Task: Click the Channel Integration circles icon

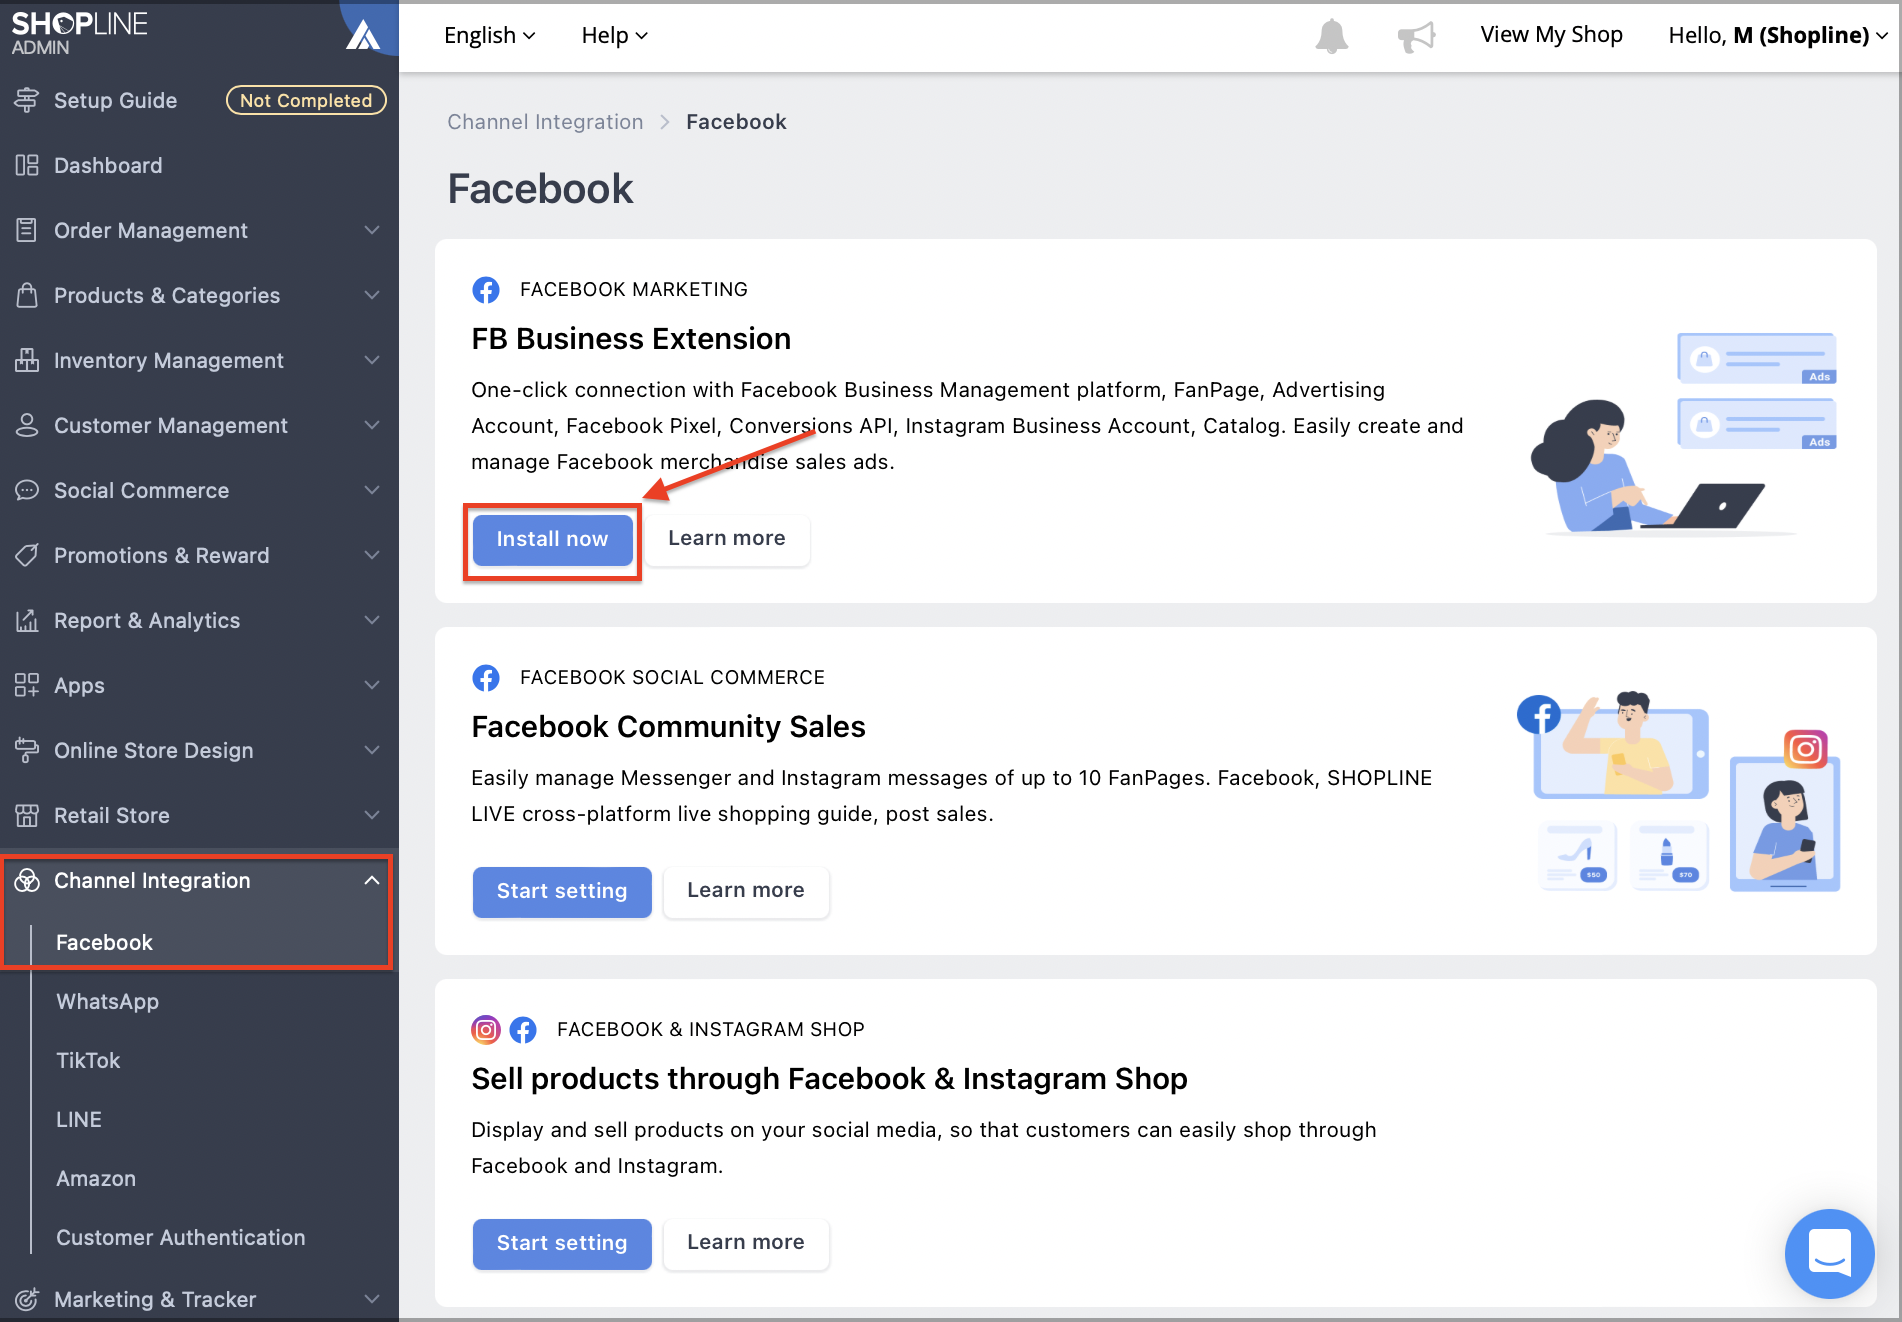Action: (27, 880)
